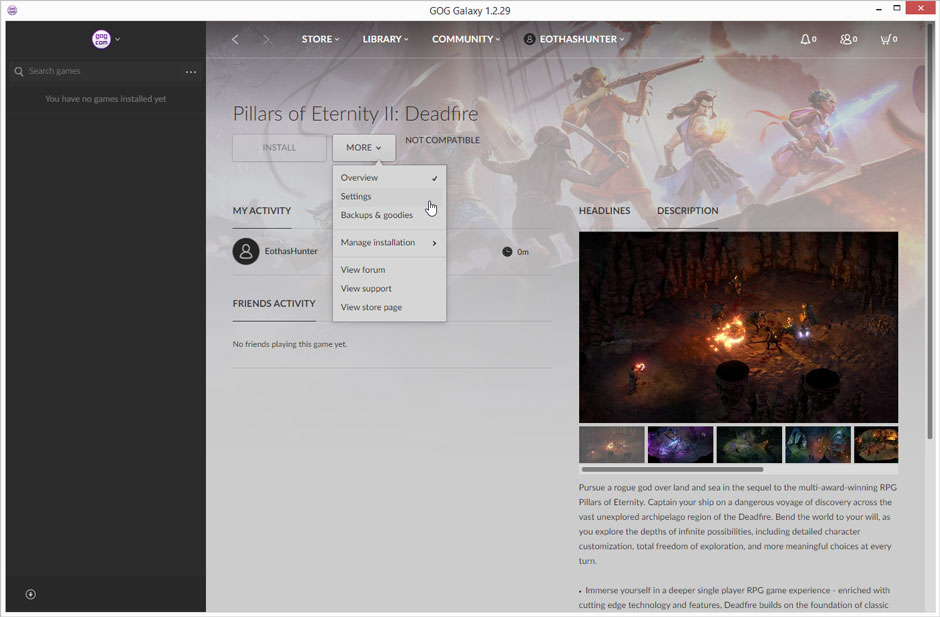Select Overview in the MORE menu
The height and width of the screenshot is (617, 940).
coord(389,177)
